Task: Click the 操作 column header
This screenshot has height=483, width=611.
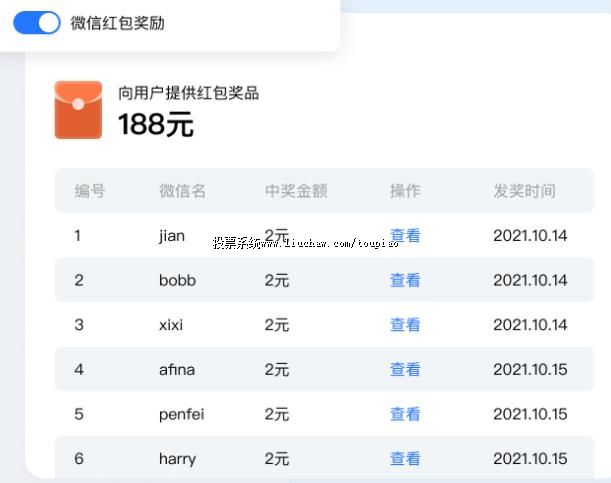Action: (x=405, y=190)
